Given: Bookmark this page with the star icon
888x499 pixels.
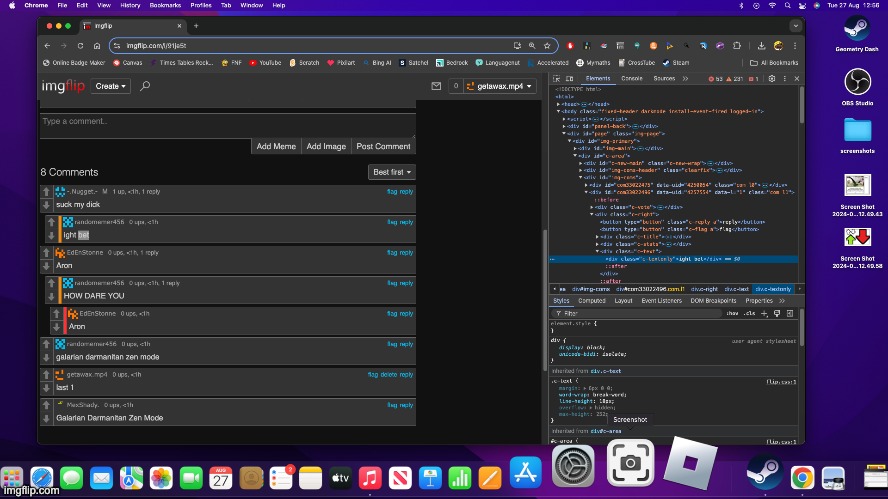Looking at the screenshot, I should [x=547, y=46].
